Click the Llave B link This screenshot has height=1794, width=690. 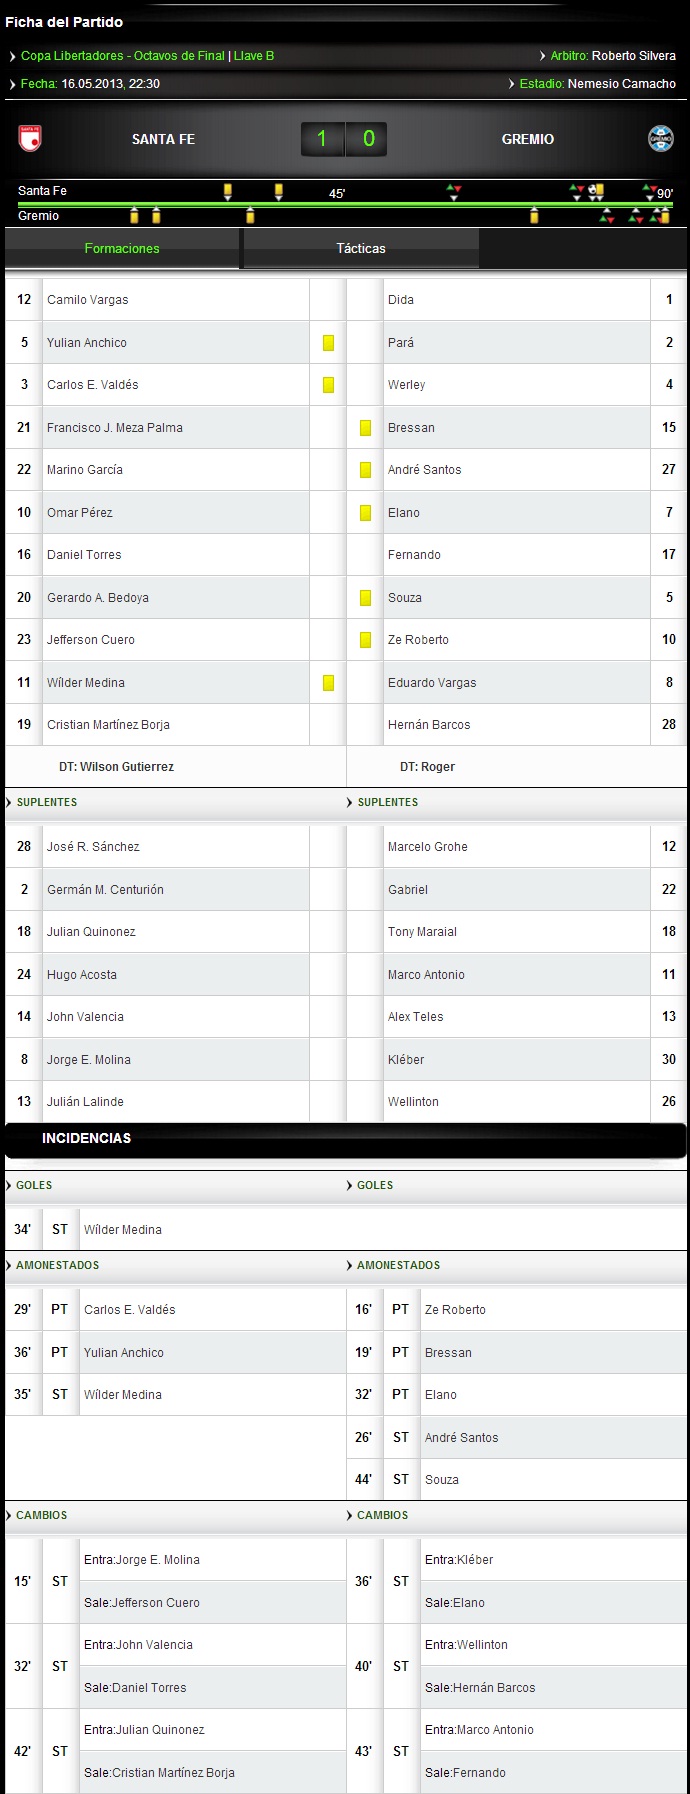click(x=254, y=56)
